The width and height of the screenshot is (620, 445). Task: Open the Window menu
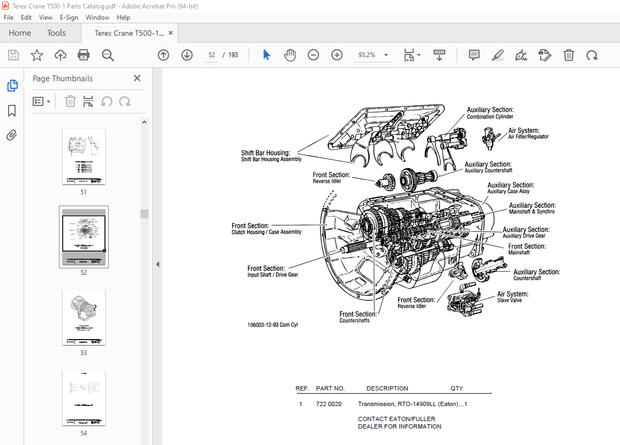point(97,17)
